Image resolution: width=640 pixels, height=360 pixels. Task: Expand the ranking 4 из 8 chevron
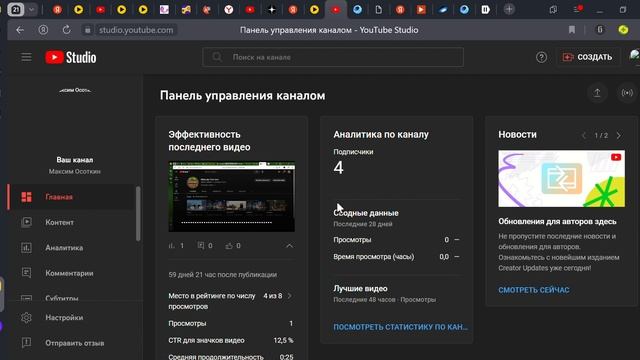point(289,296)
